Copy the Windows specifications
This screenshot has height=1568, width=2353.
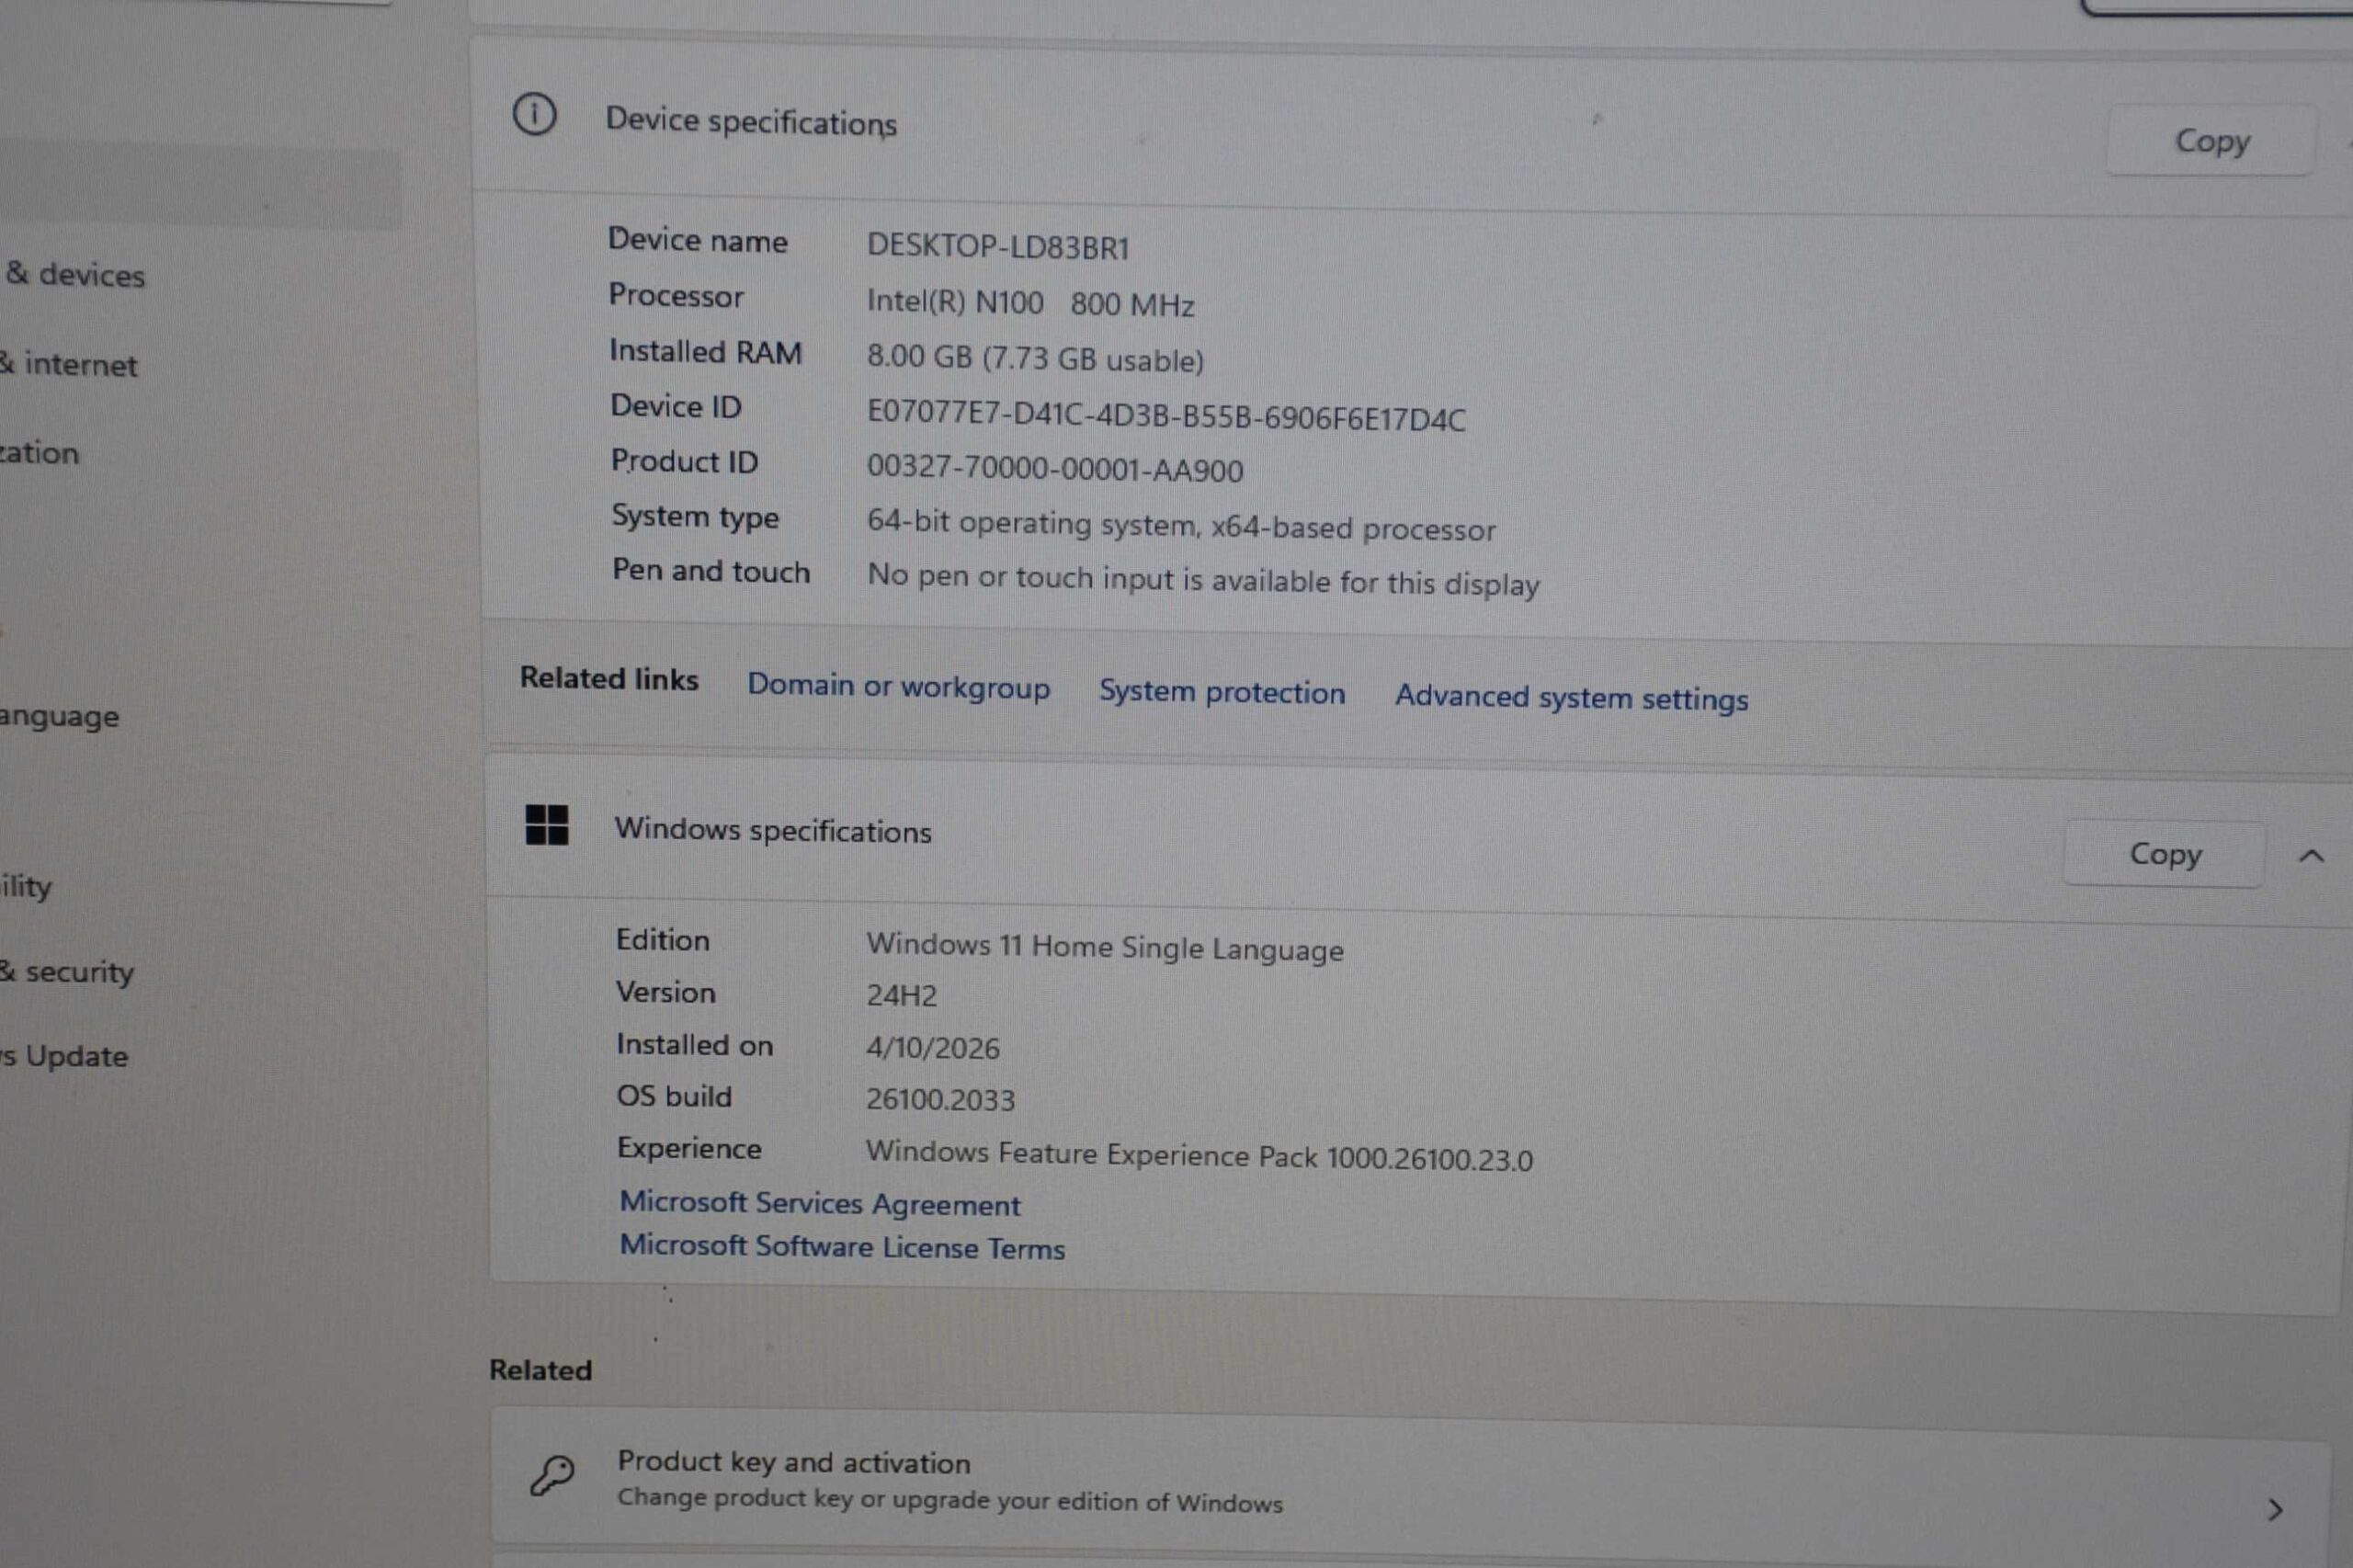click(x=2164, y=854)
